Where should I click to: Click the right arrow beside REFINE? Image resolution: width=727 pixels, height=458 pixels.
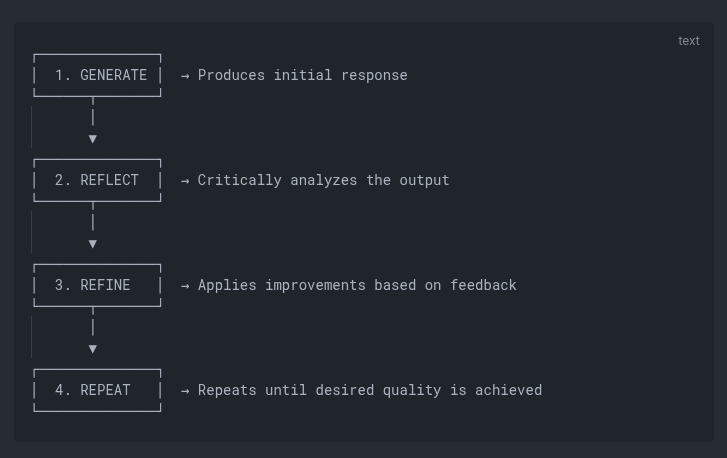point(185,285)
